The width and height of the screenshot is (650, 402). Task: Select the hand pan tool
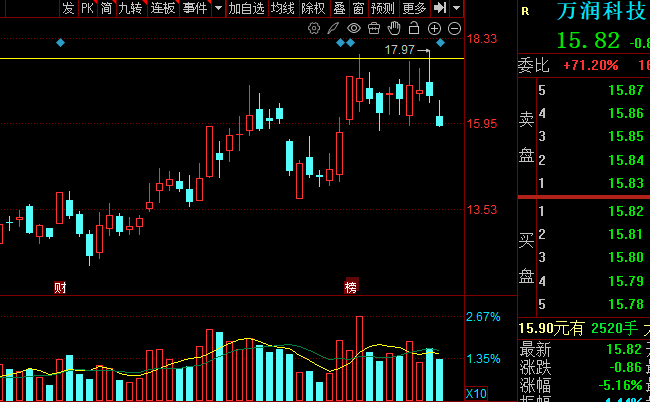pos(394,28)
